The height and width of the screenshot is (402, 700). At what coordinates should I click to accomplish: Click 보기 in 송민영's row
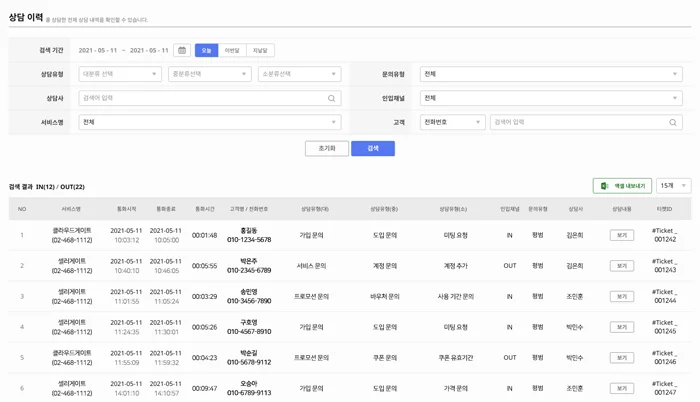pyautogui.click(x=621, y=297)
